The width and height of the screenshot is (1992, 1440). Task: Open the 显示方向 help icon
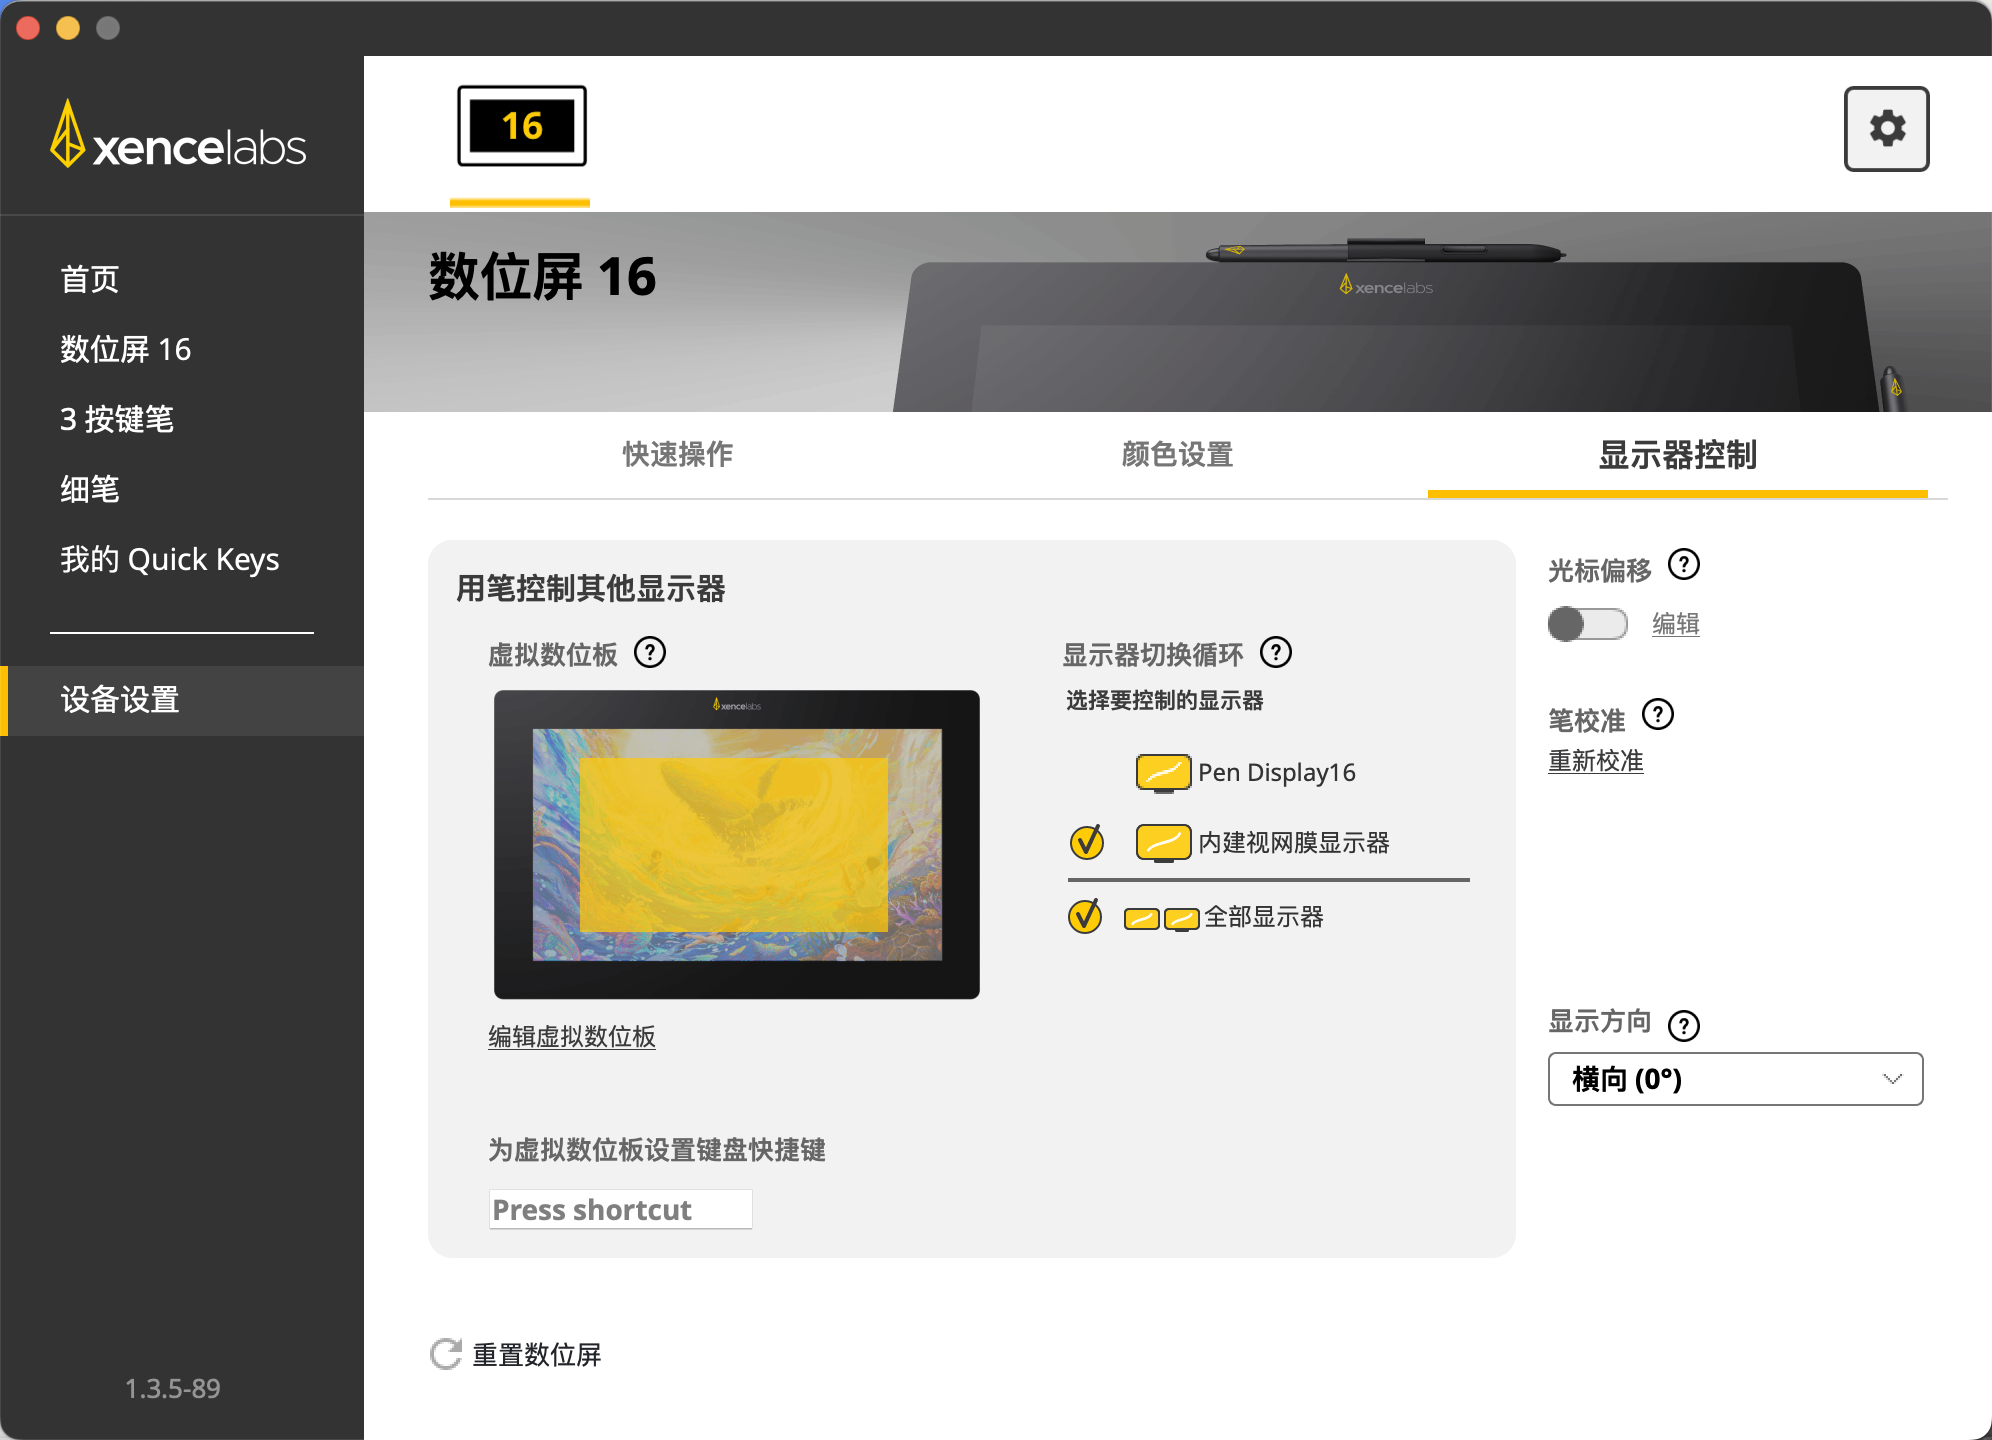click(x=1686, y=1024)
